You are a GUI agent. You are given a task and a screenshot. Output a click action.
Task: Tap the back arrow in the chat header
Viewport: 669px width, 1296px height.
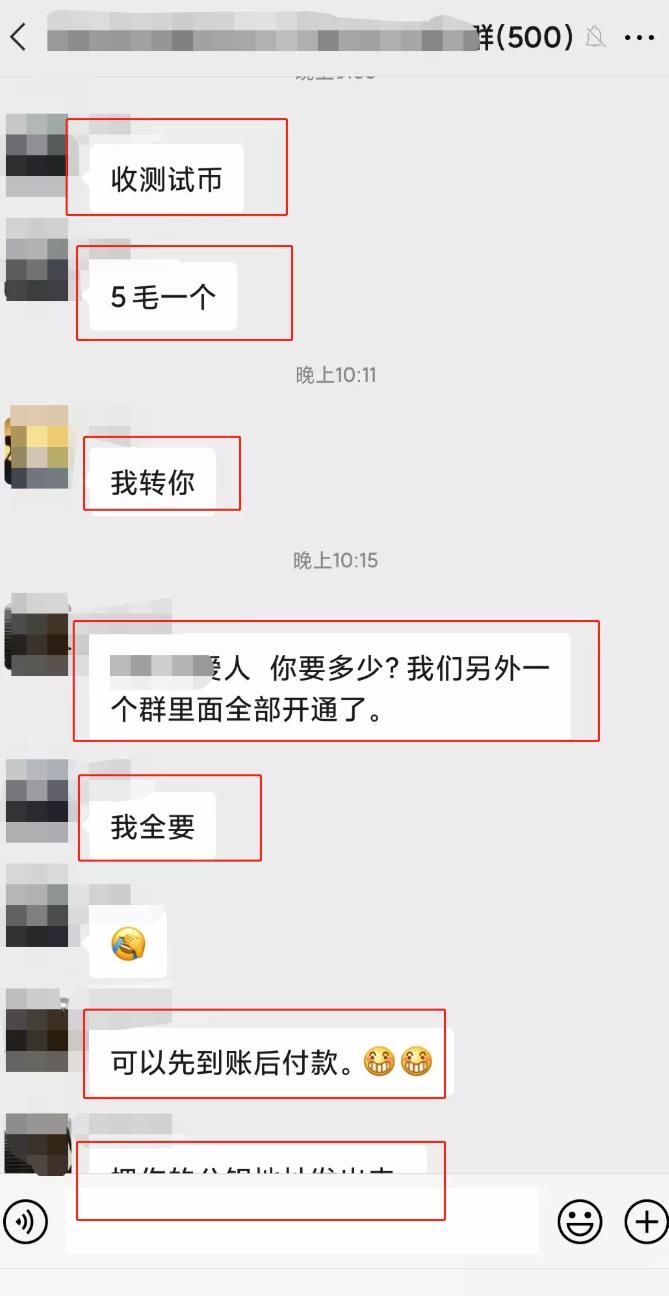[18, 38]
